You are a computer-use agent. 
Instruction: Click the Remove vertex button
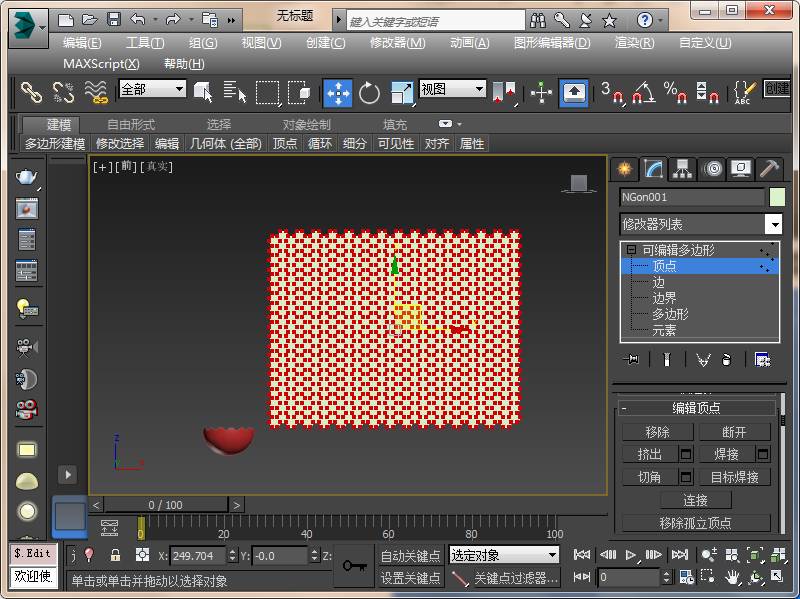pos(657,432)
